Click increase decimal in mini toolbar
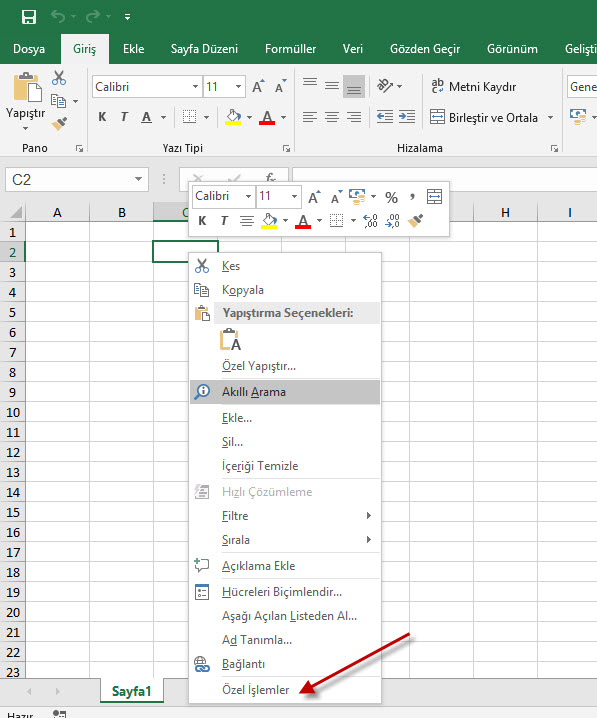Image resolution: width=597 pixels, height=718 pixels. (370, 221)
